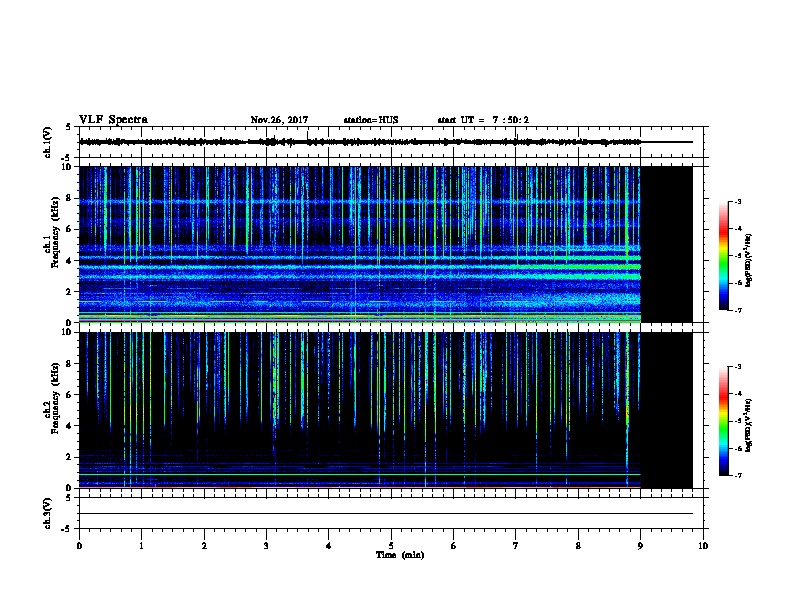This screenshot has height=612, width=792.
Task: Click the -7 label on ch.1 color bar
Action: (737, 310)
